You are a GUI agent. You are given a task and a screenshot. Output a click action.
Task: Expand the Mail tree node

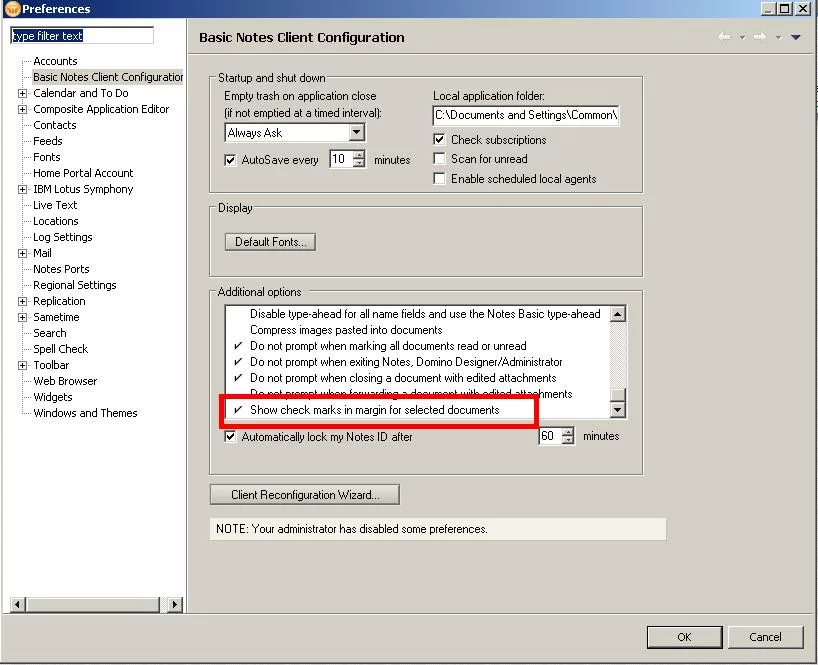coord(22,253)
